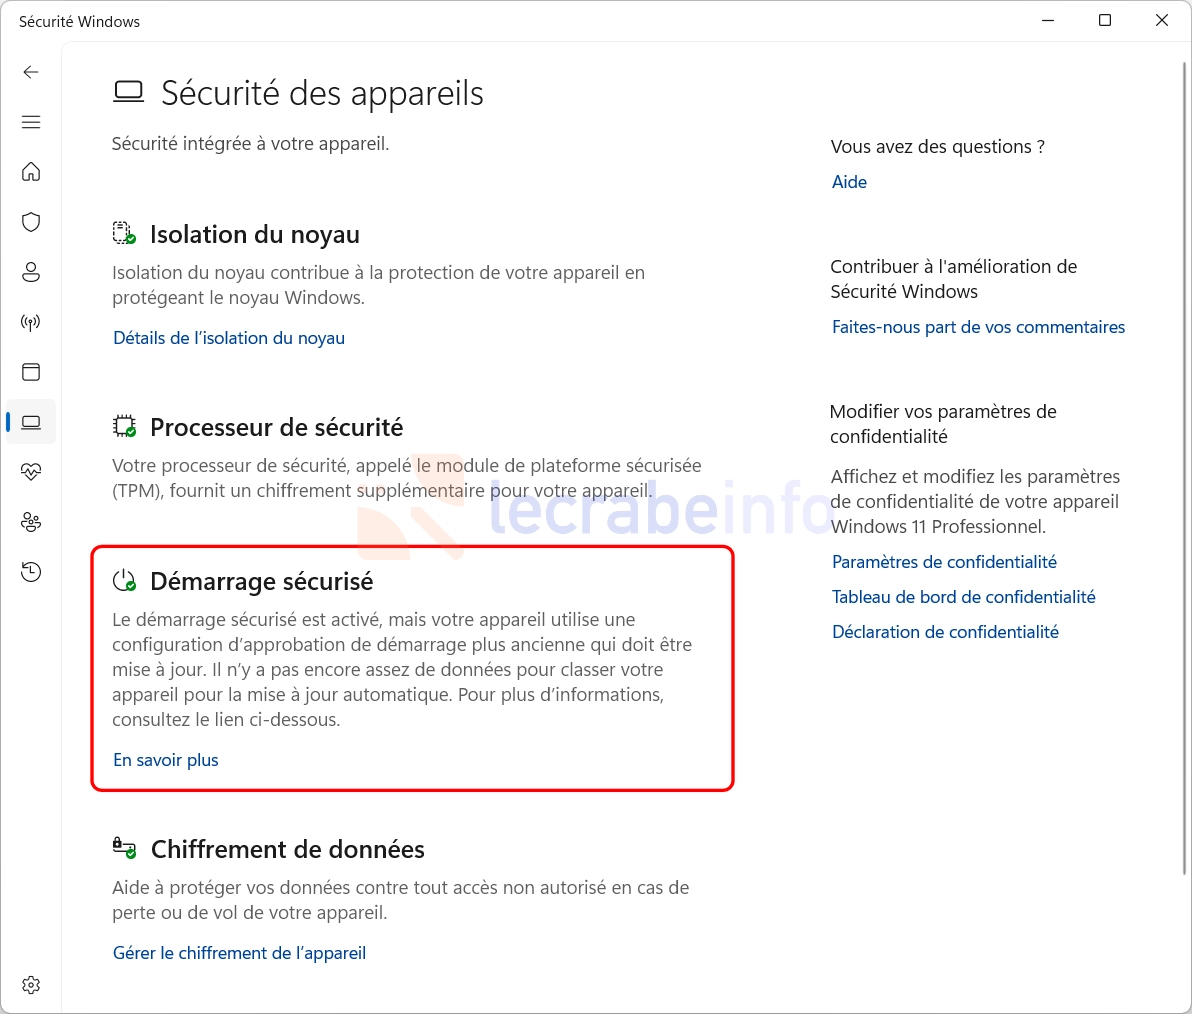Open Virus & threat protection shield icon
1192x1014 pixels.
pyautogui.click(x=30, y=222)
